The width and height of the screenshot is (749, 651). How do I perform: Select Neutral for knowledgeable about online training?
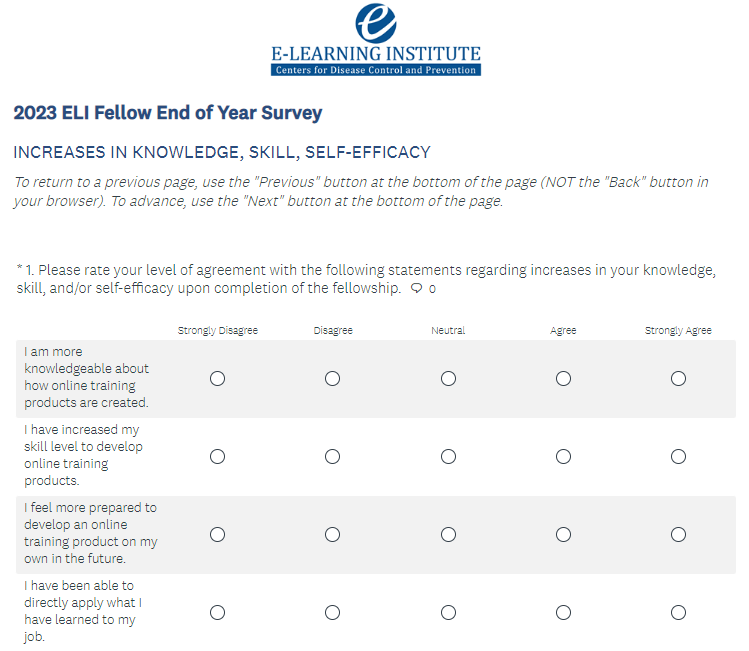(448, 378)
